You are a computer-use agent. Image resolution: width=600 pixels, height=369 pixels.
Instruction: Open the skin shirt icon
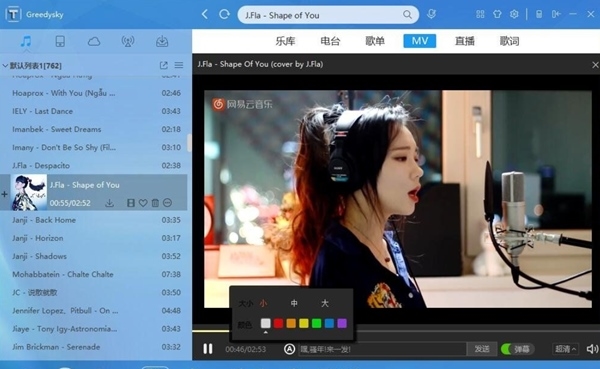tap(497, 15)
